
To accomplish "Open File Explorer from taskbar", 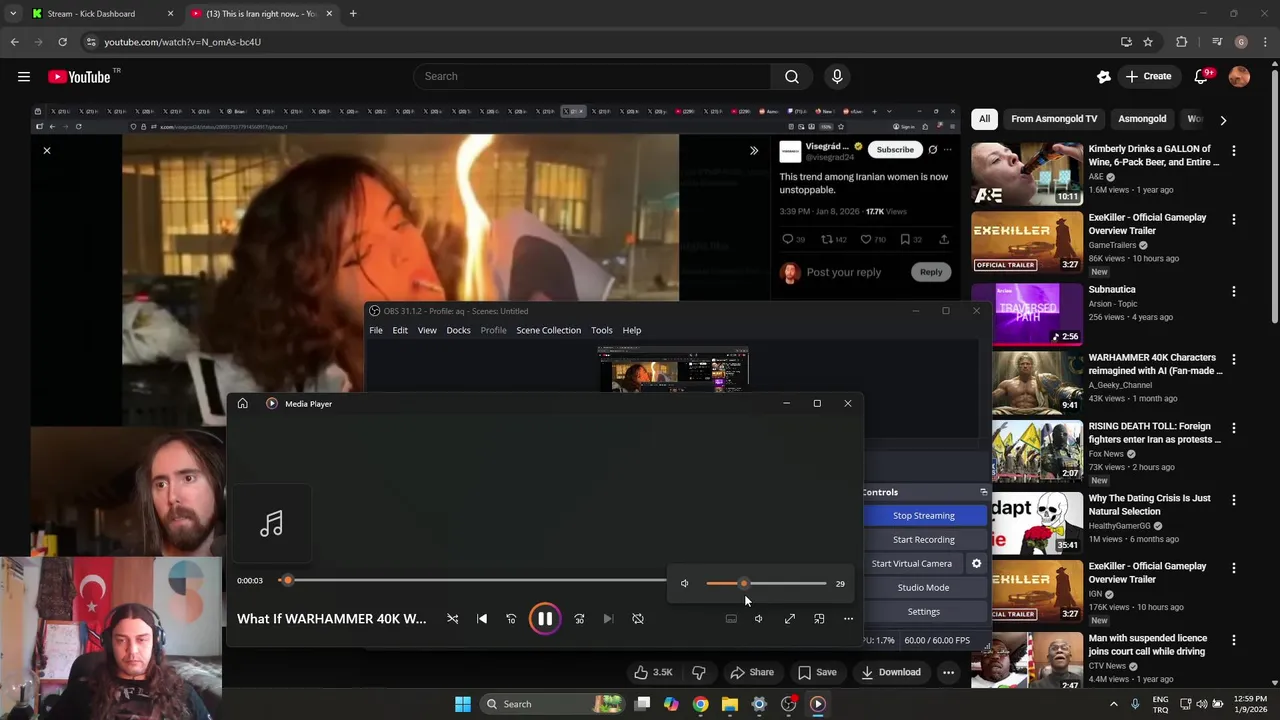I will coord(730,704).
